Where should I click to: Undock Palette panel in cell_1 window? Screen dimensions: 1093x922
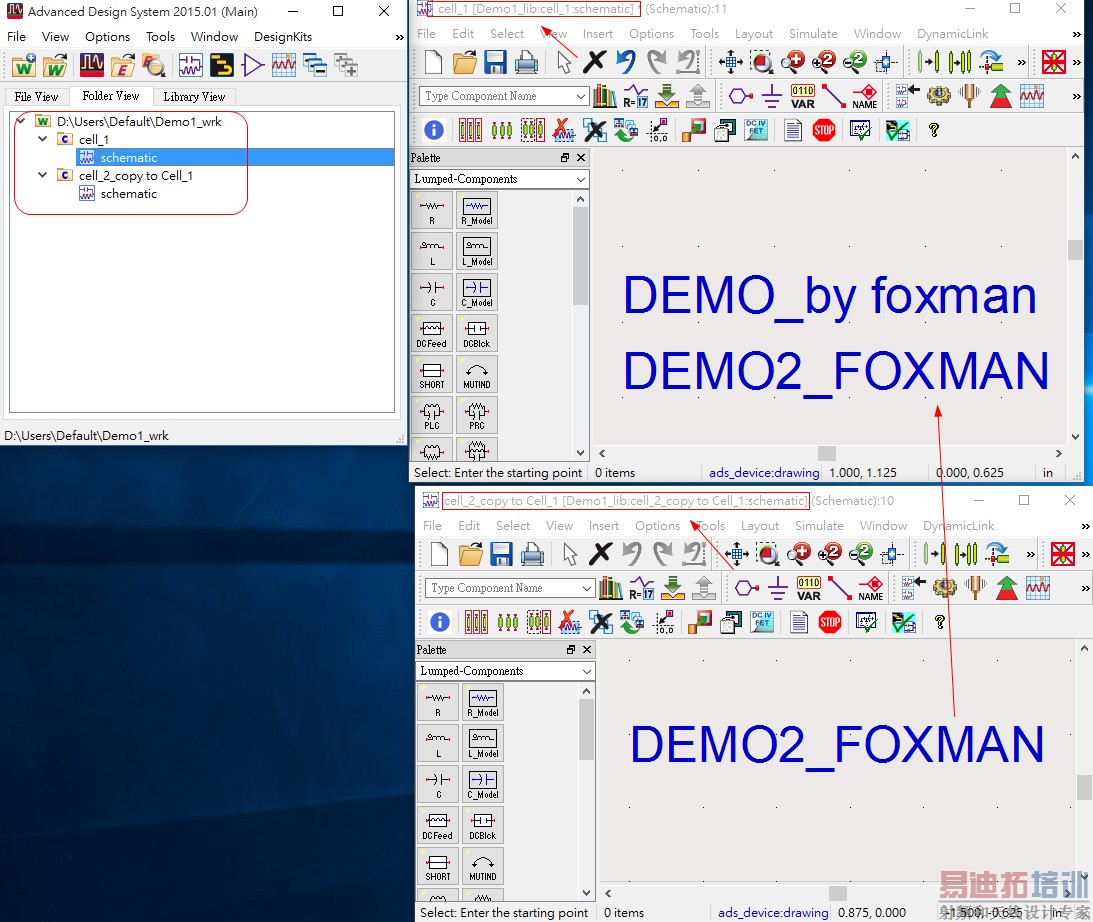565,157
